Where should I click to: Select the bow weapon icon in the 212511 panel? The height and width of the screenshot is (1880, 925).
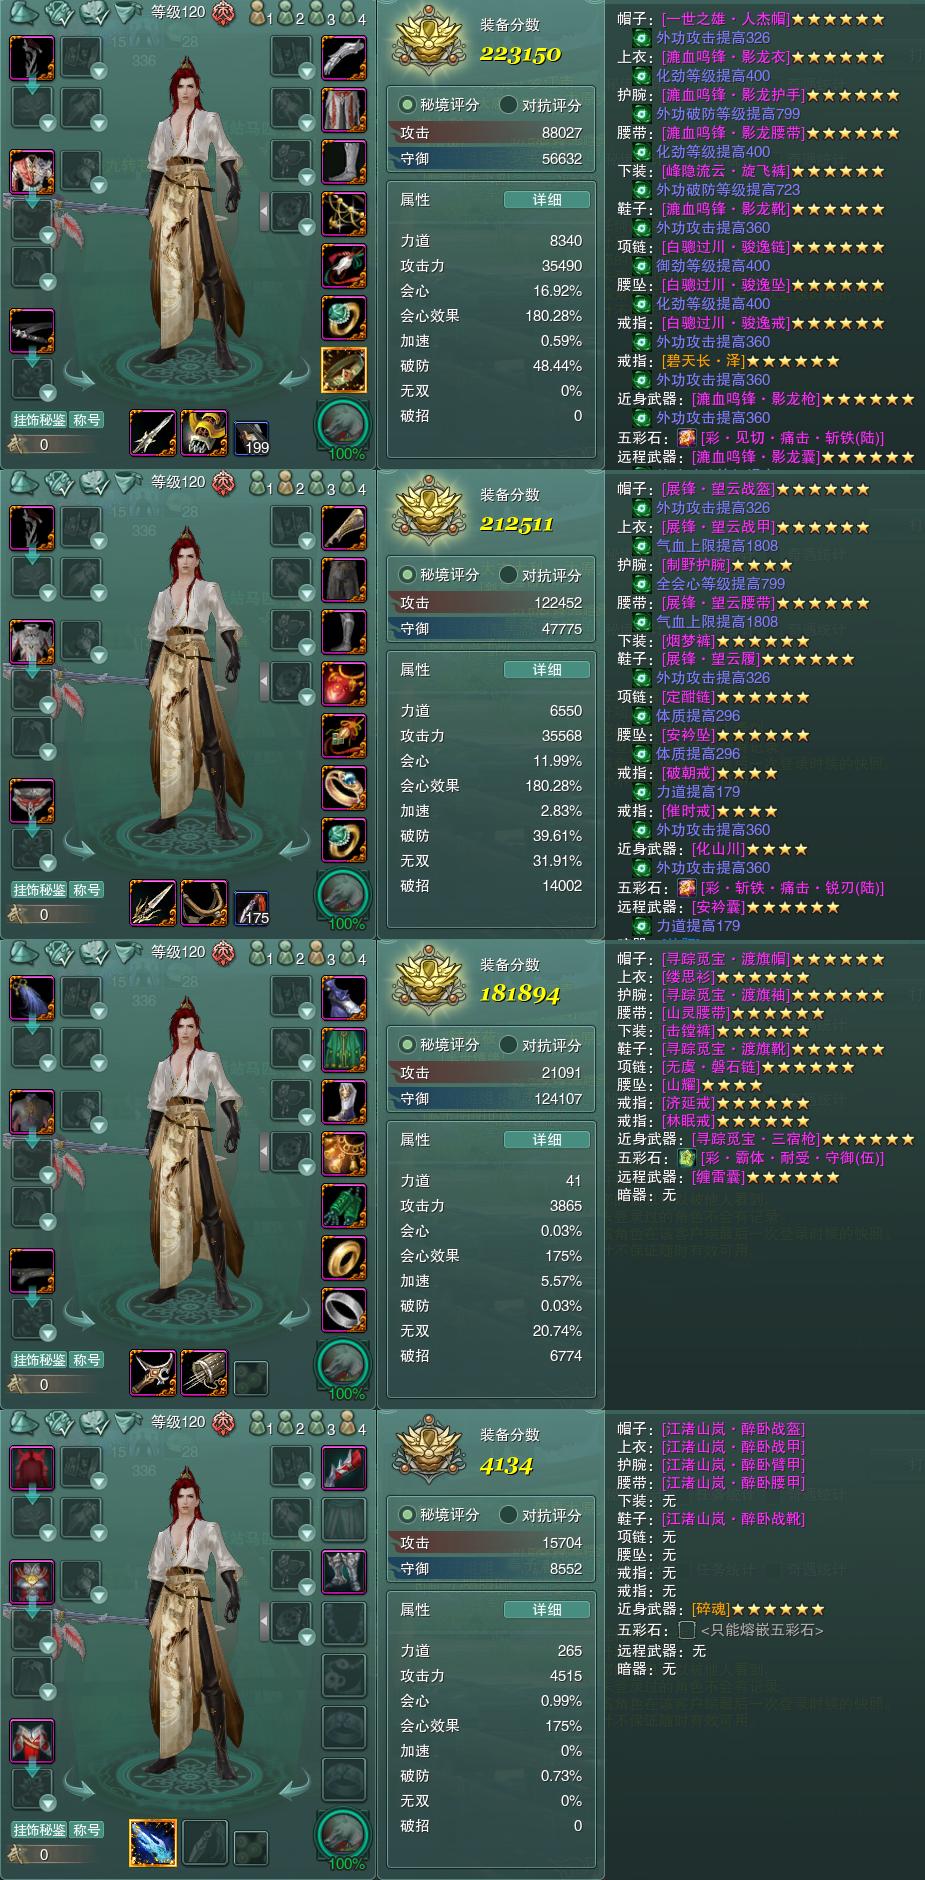204,903
